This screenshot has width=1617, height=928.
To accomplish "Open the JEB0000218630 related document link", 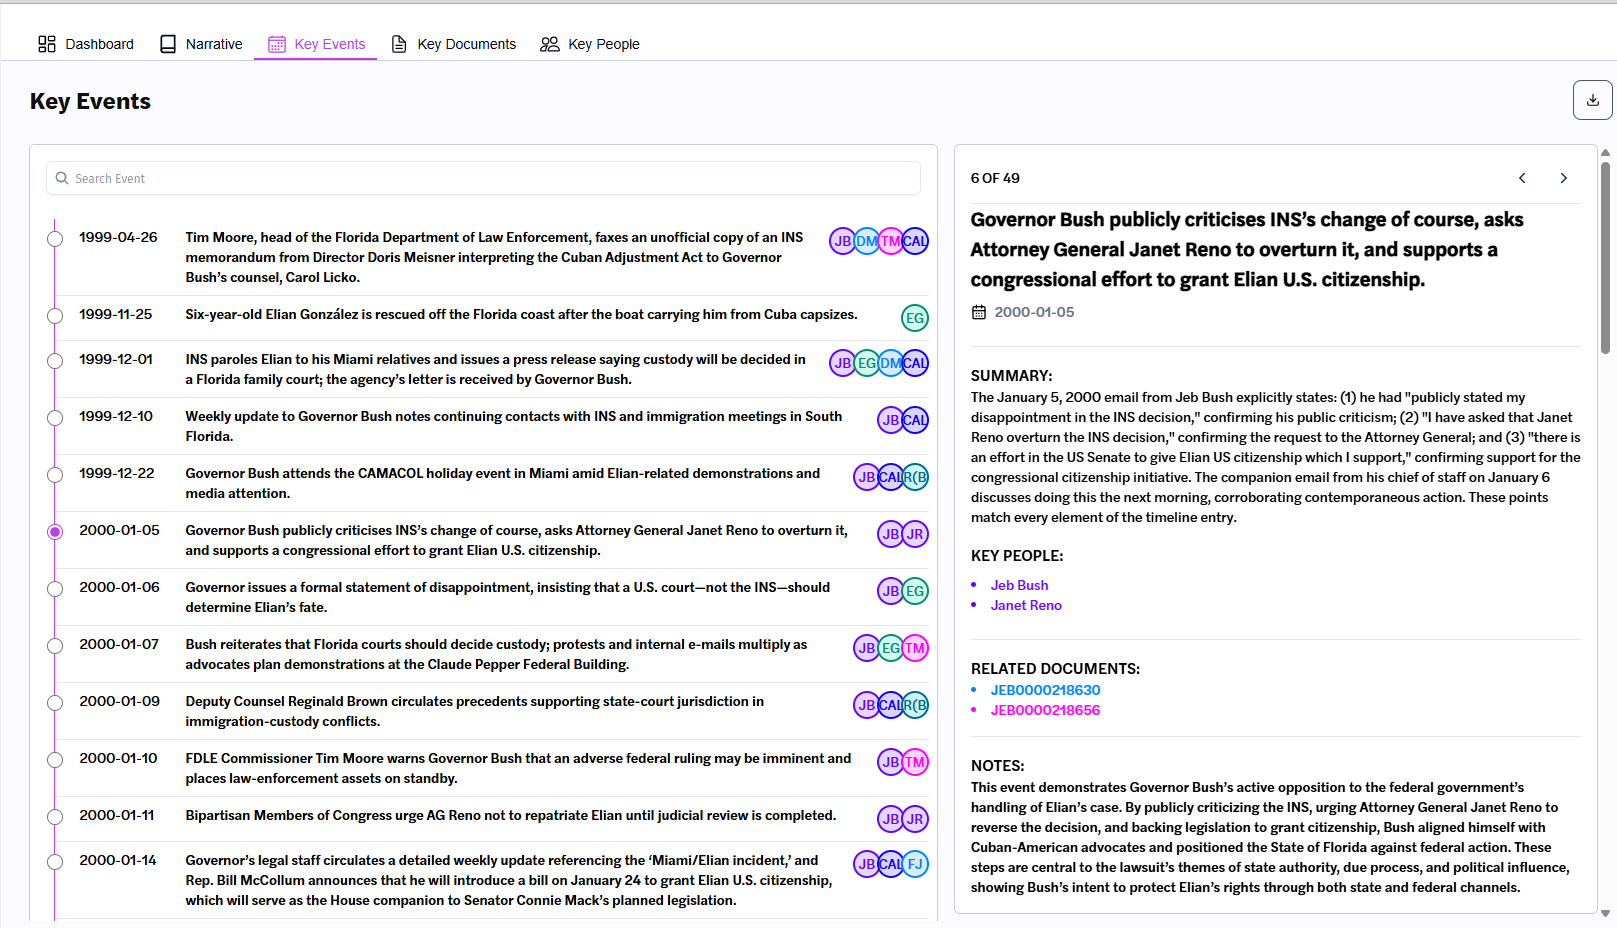I will tap(1044, 690).
